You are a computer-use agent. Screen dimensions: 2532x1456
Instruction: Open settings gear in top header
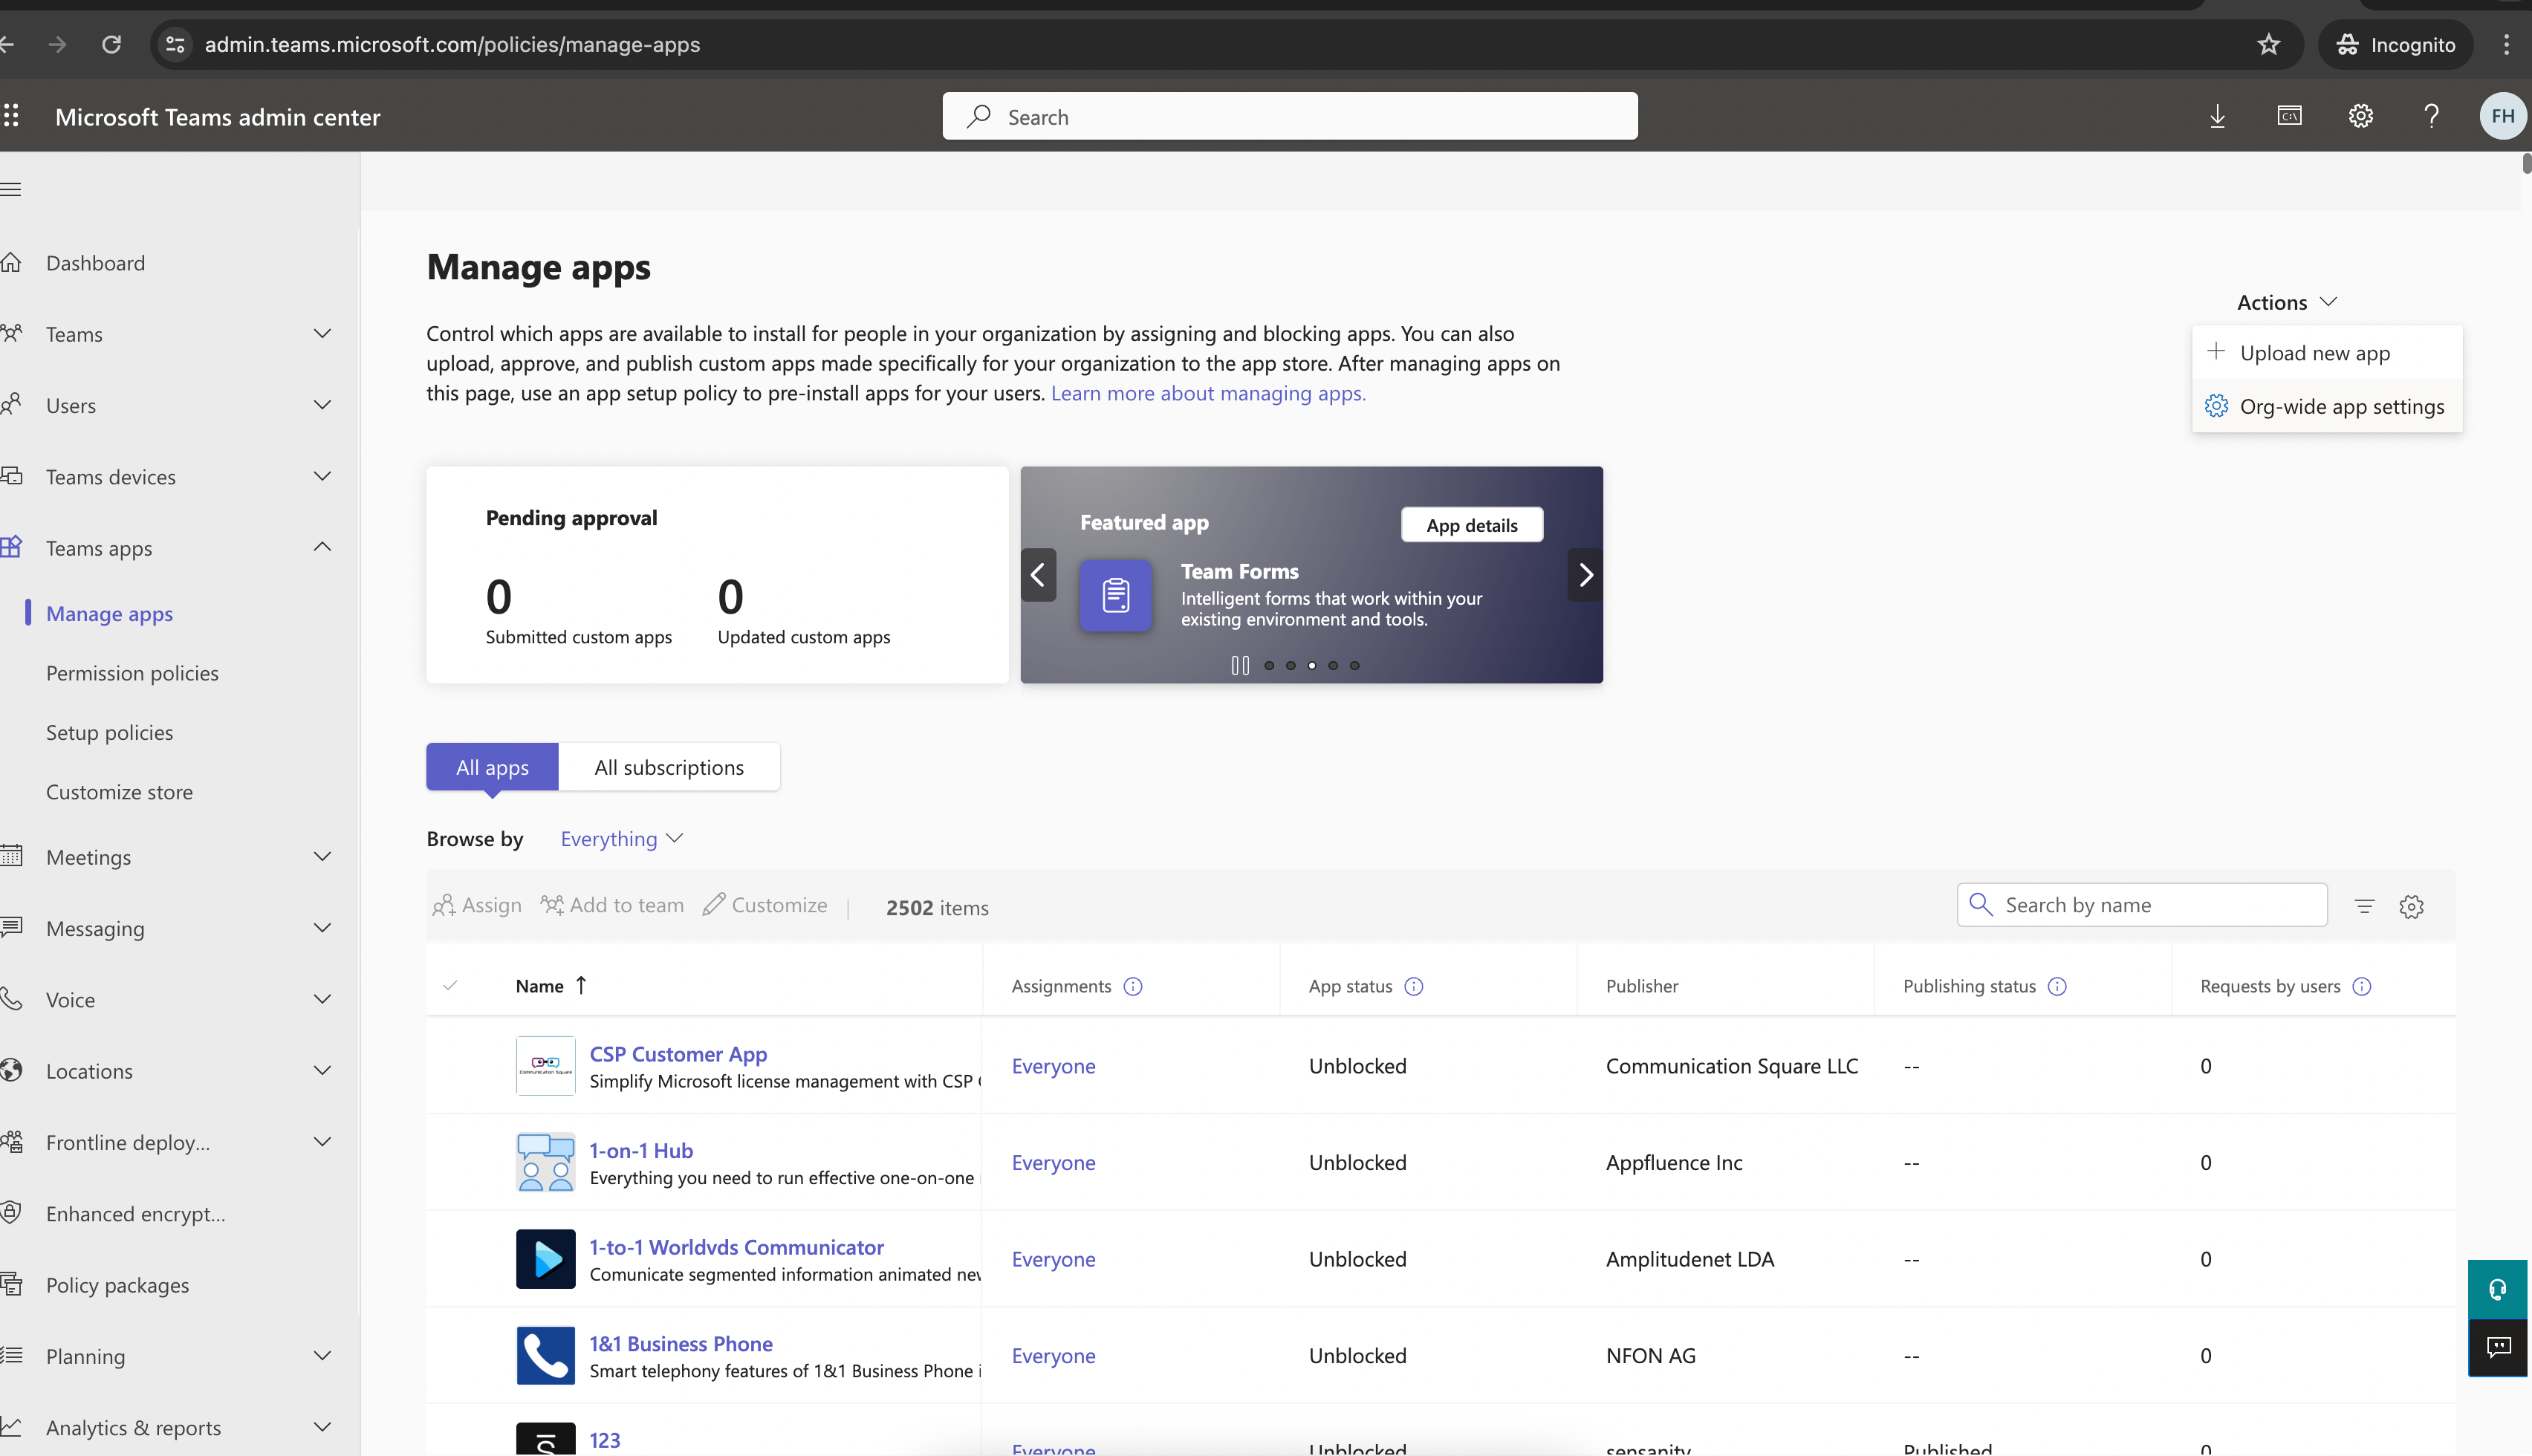(x=2360, y=116)
